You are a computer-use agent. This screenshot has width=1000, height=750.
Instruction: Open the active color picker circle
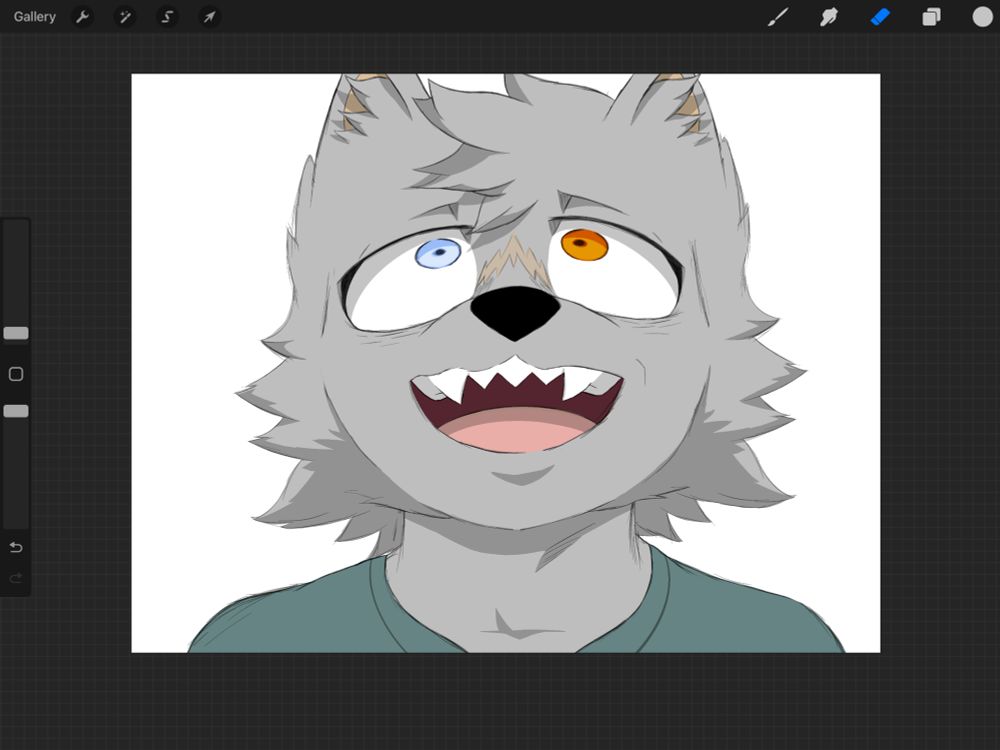982,17
